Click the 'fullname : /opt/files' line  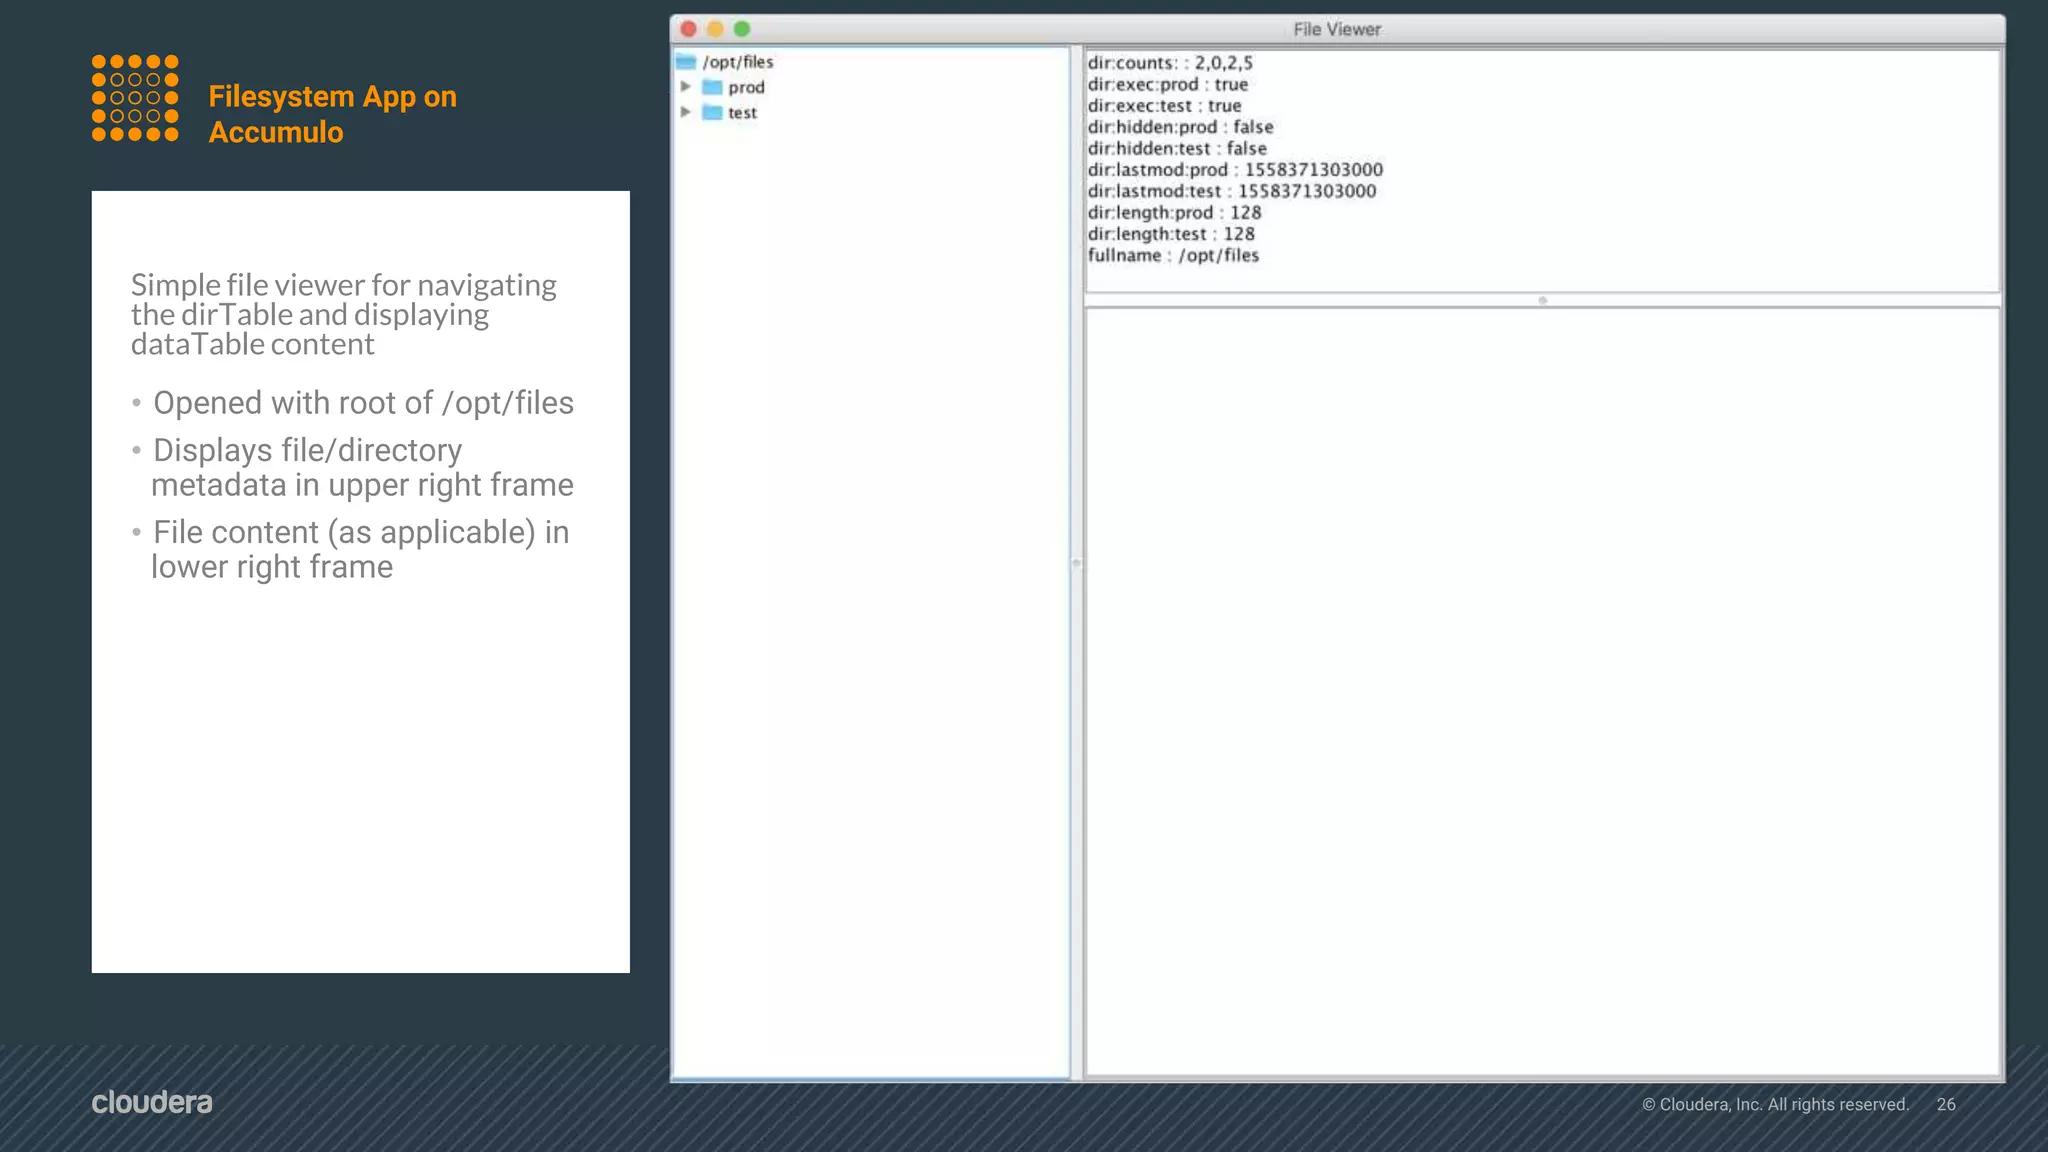(1174, 255)
